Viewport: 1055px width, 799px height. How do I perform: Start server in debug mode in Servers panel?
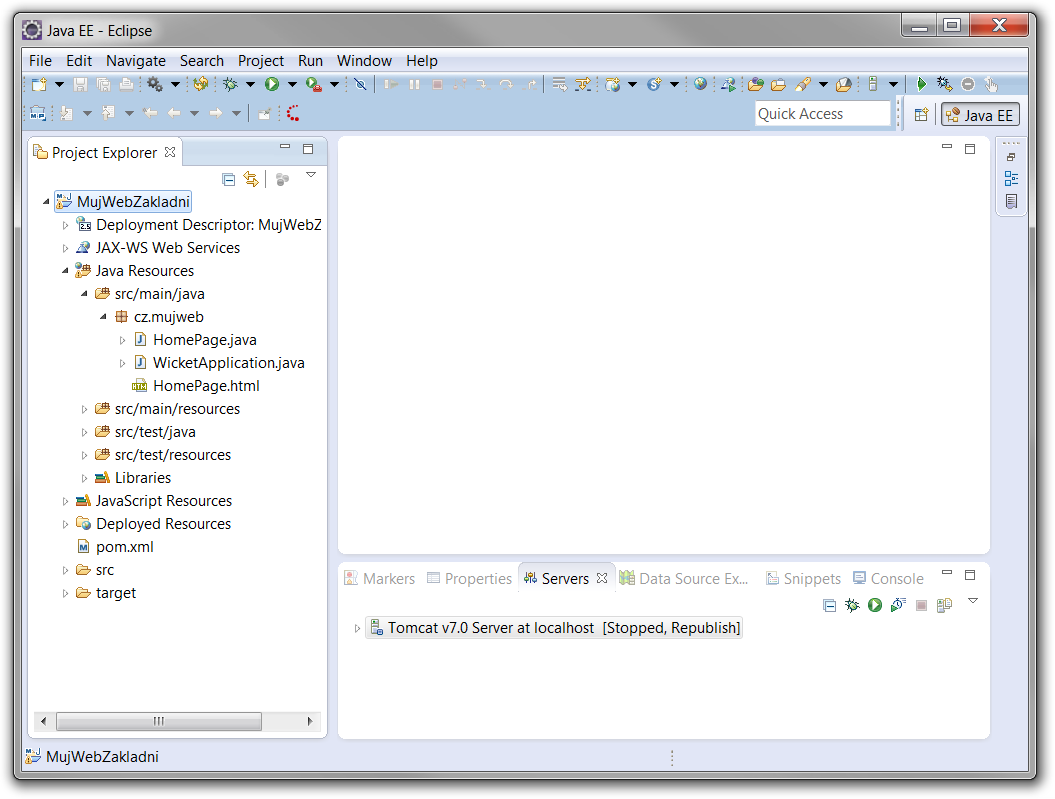852,605
